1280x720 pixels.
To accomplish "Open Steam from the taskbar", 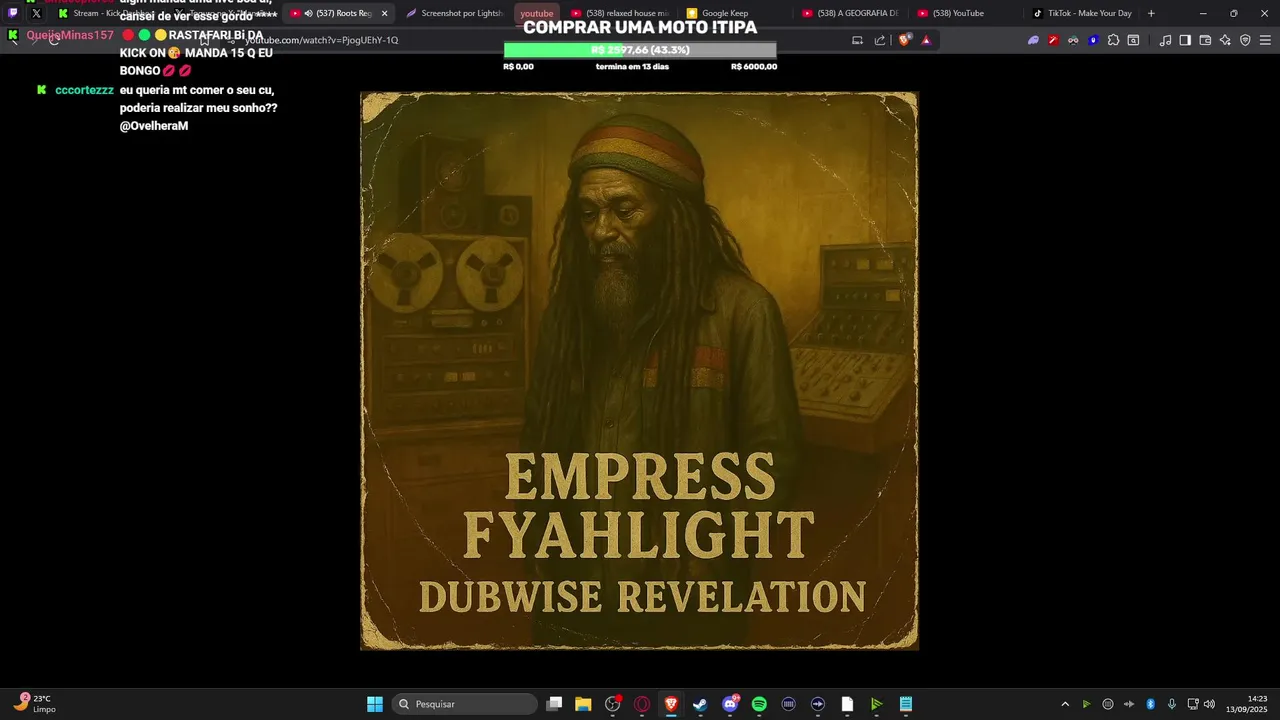I will [x=700, y=704].
